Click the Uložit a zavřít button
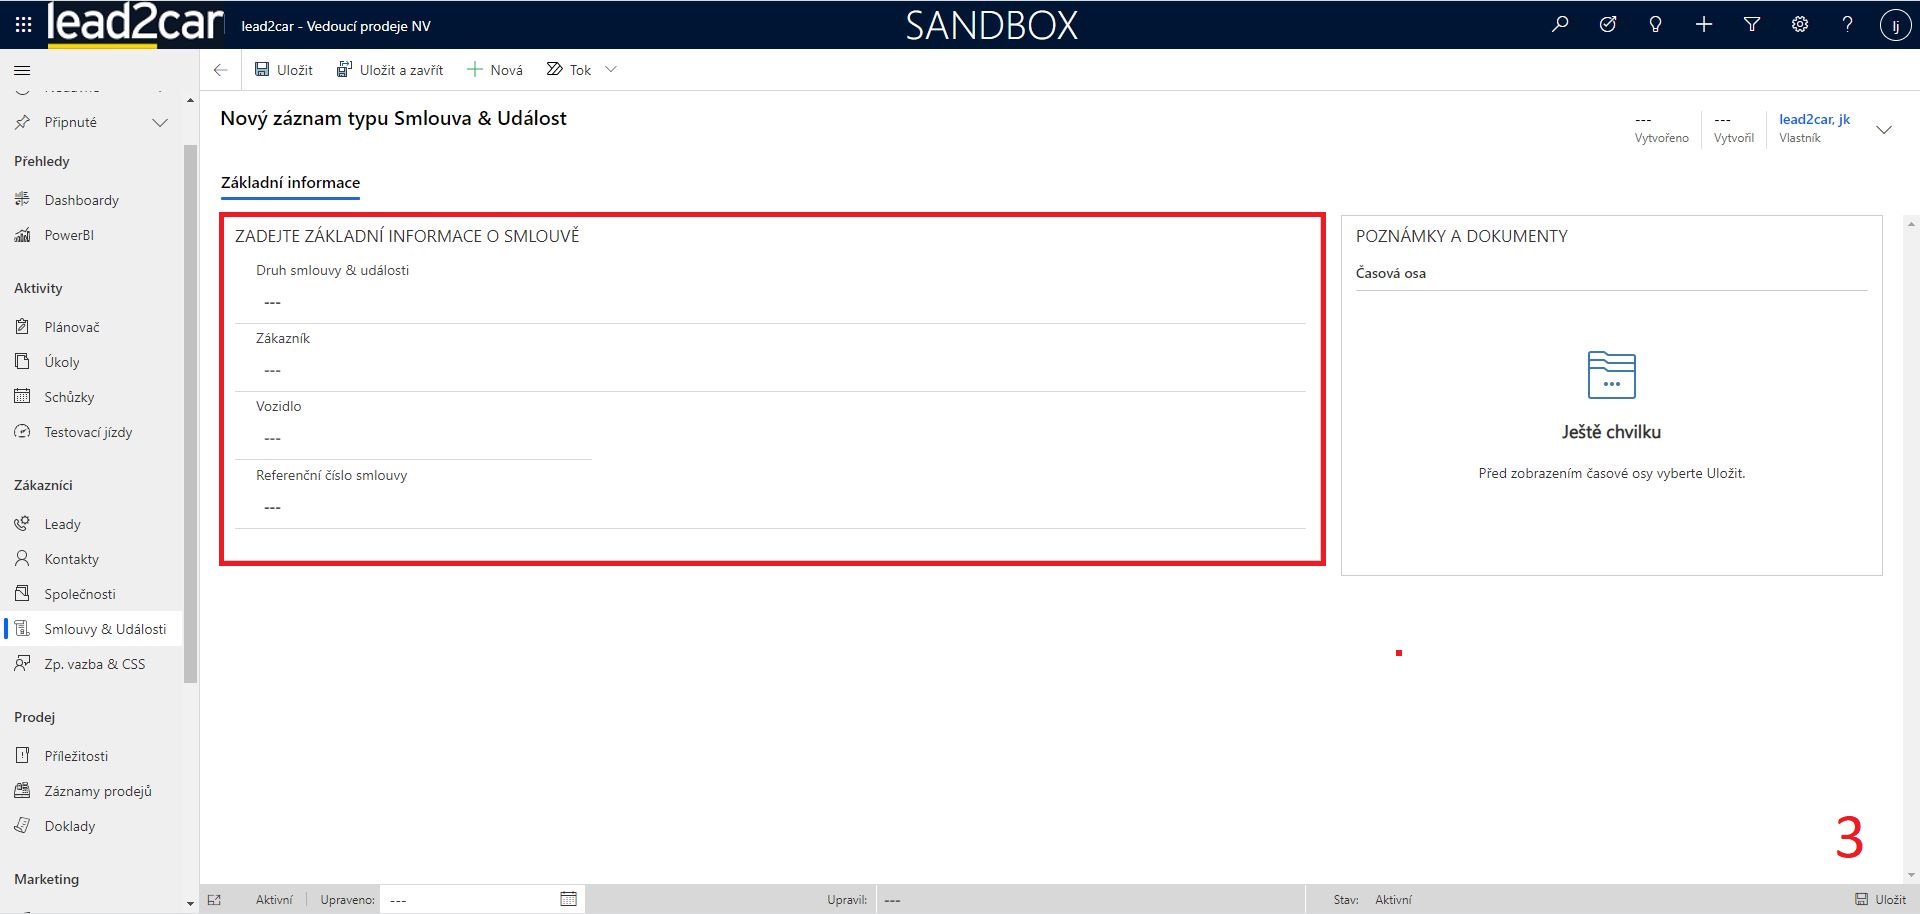 [390, 70]
